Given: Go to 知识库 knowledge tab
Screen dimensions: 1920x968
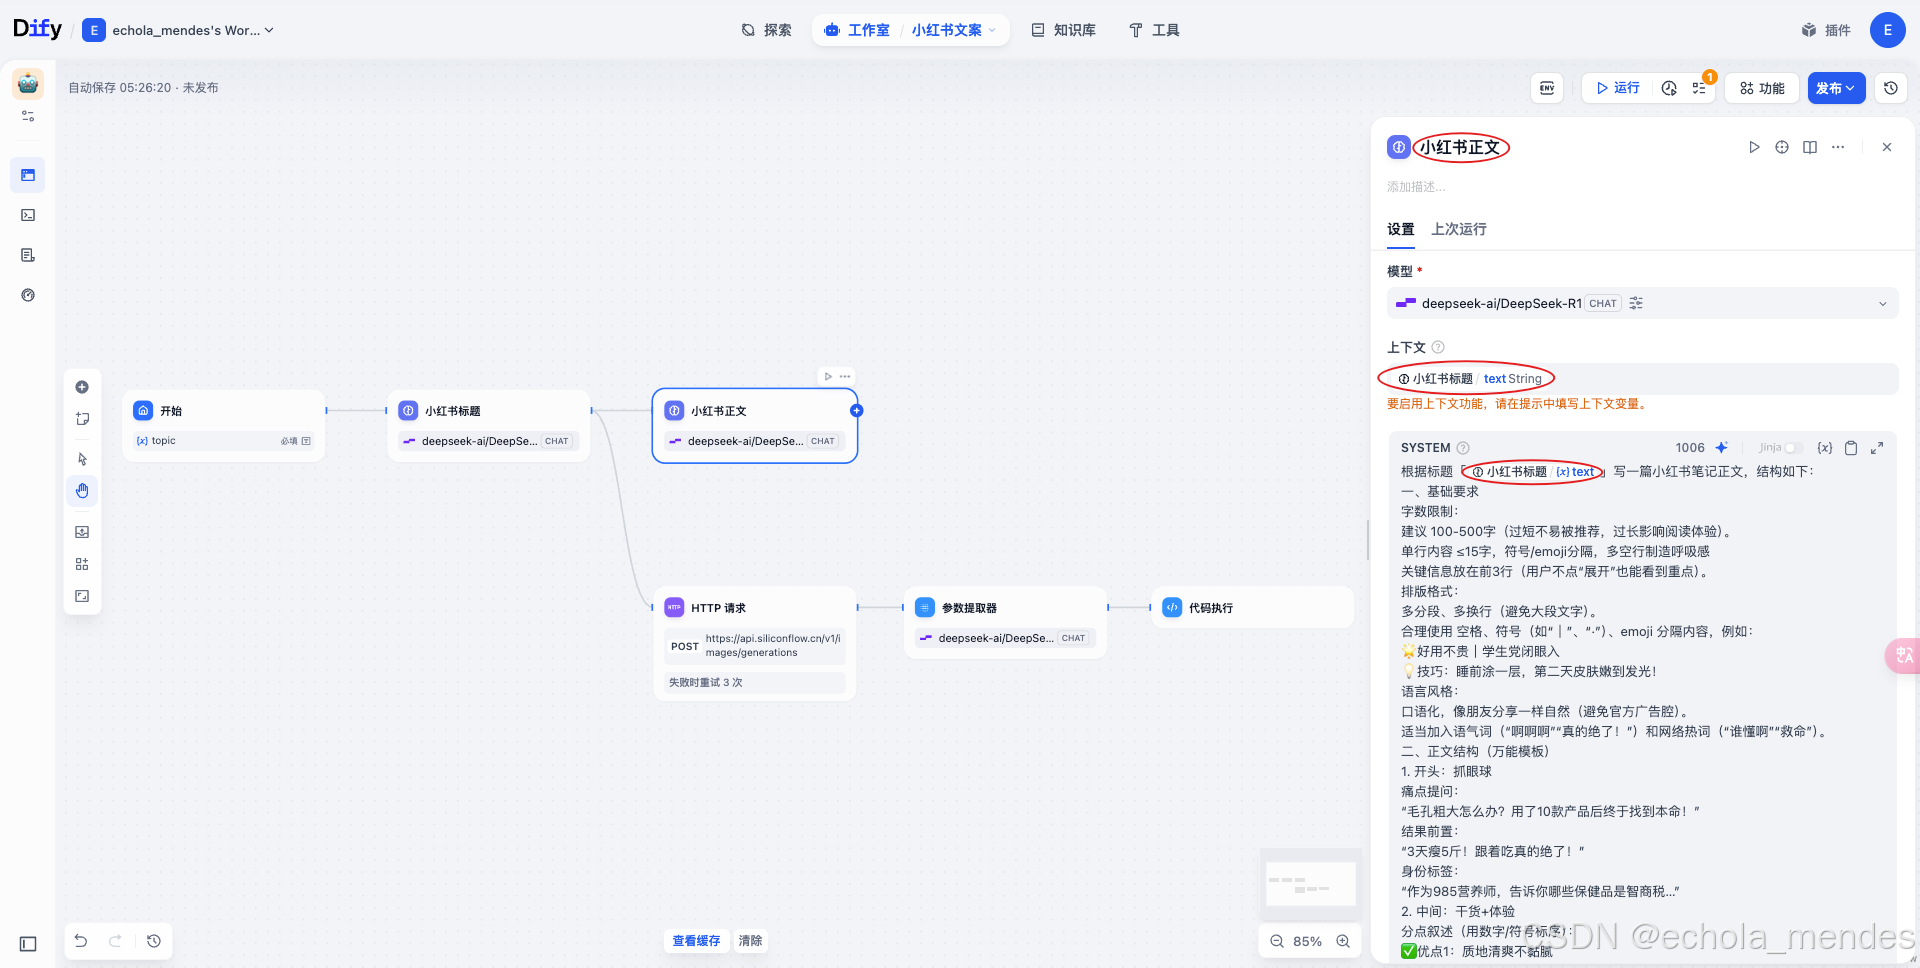Looking at the screenshot, I should coord(1064,30).
